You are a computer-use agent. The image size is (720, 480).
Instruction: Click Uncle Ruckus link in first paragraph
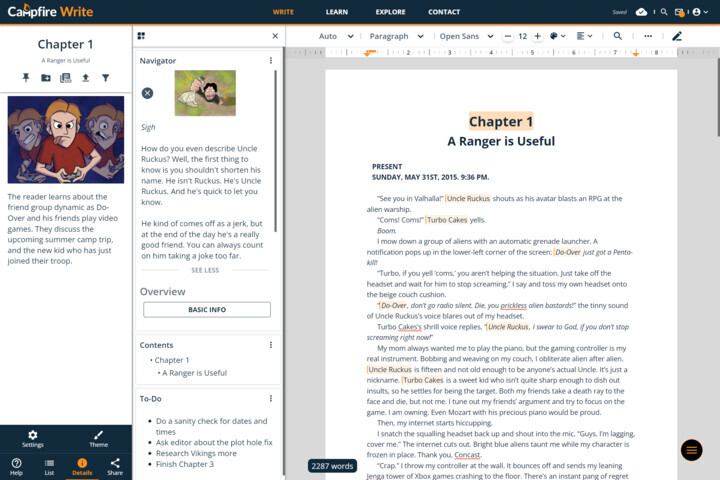(x=468, y=198)
